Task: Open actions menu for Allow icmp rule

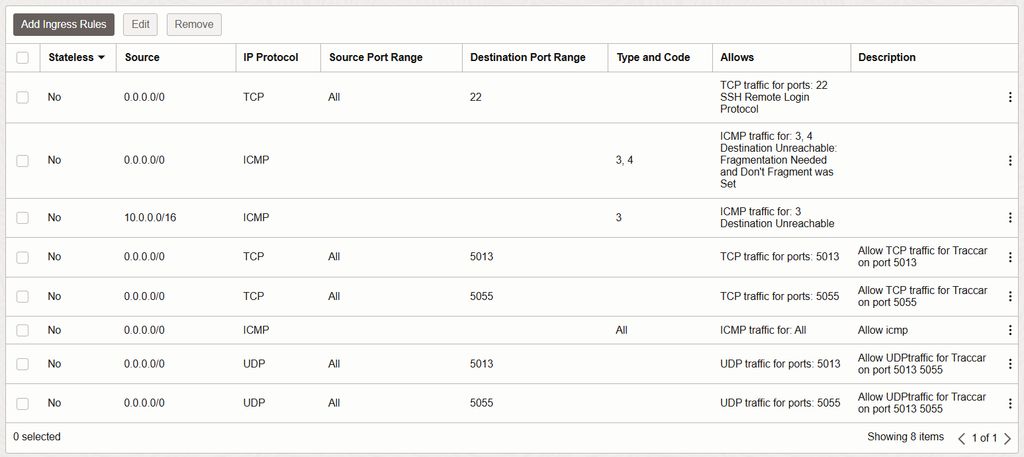Action: (x=1010, y=330)
